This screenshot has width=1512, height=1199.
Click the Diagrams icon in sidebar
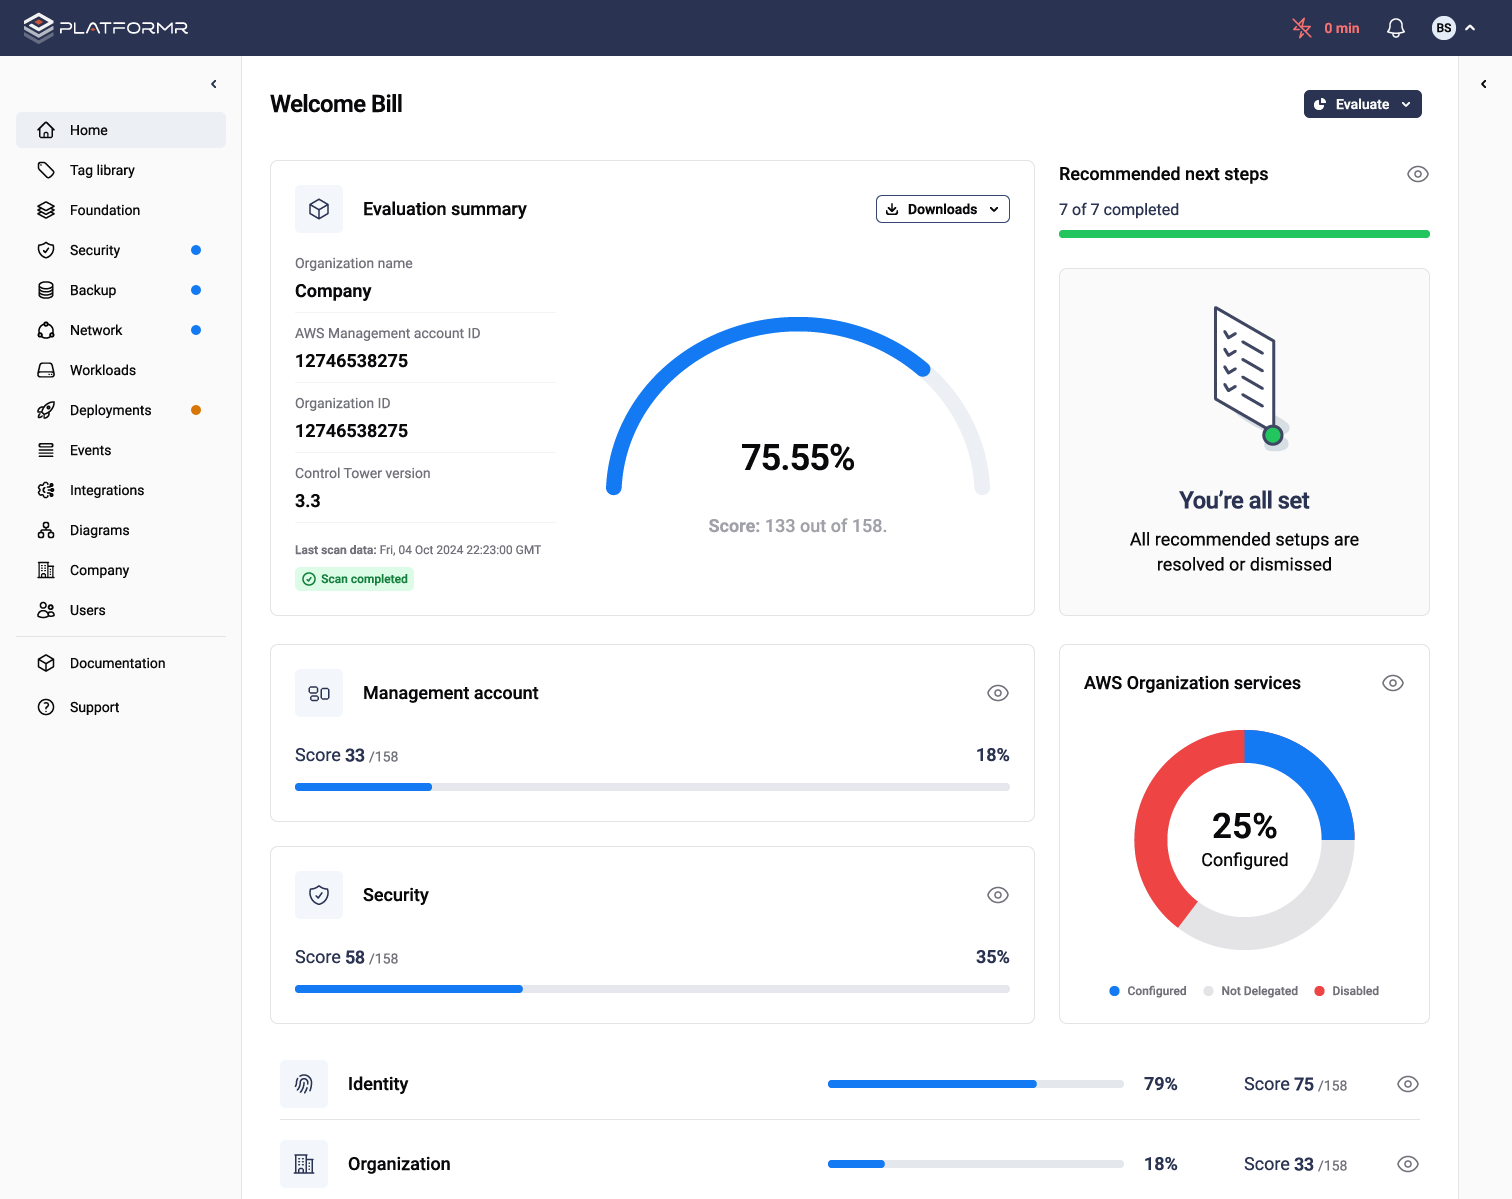point(46,530)
